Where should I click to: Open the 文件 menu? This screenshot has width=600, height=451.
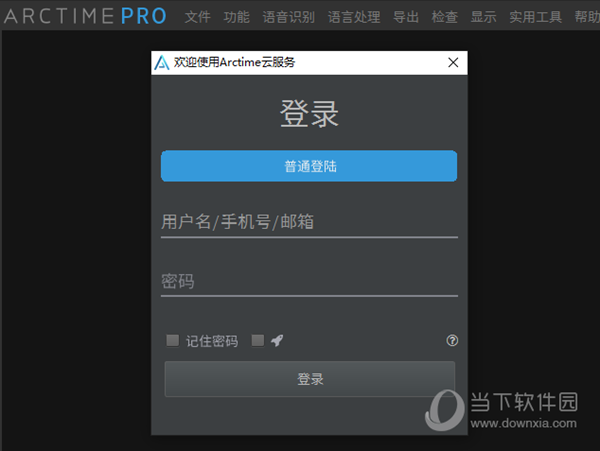pos(197,17)
